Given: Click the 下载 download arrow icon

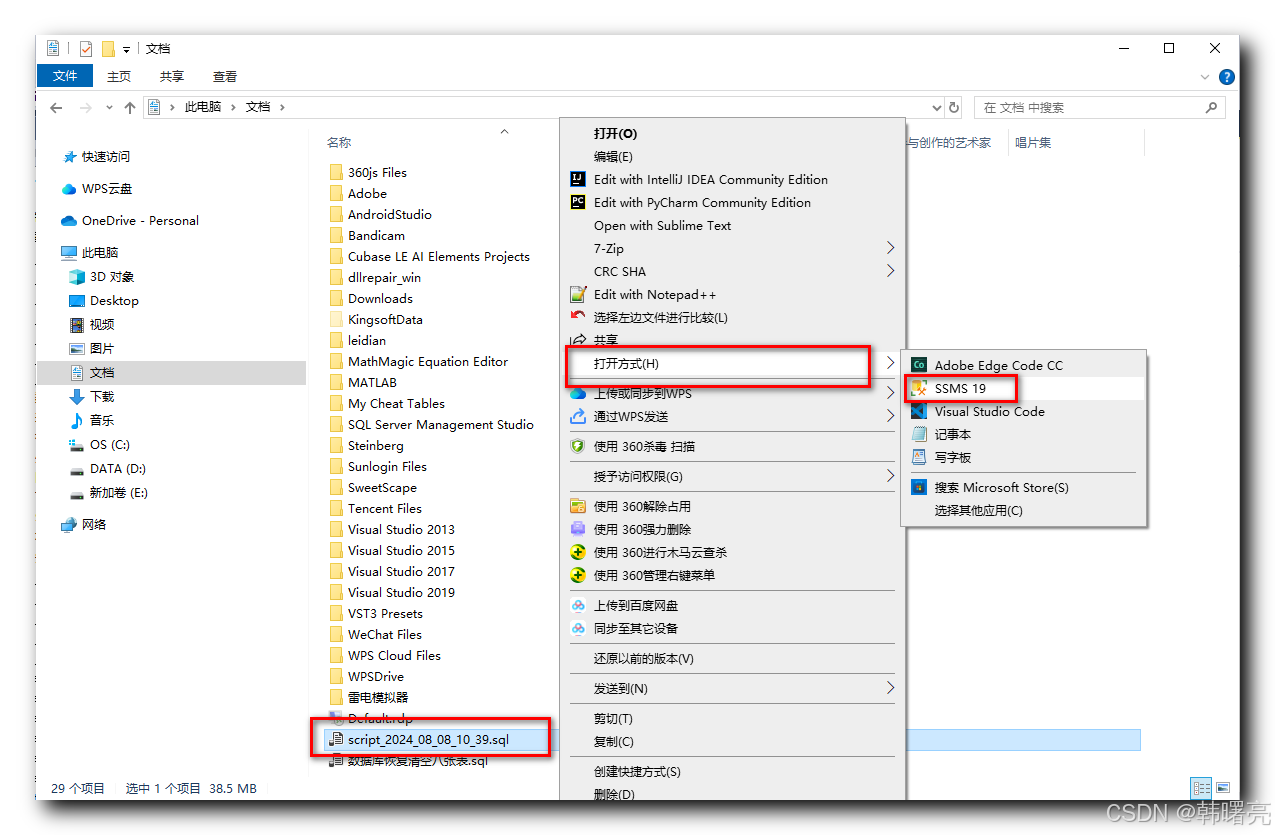Looking at the screenshot, I should pos(77,397).
